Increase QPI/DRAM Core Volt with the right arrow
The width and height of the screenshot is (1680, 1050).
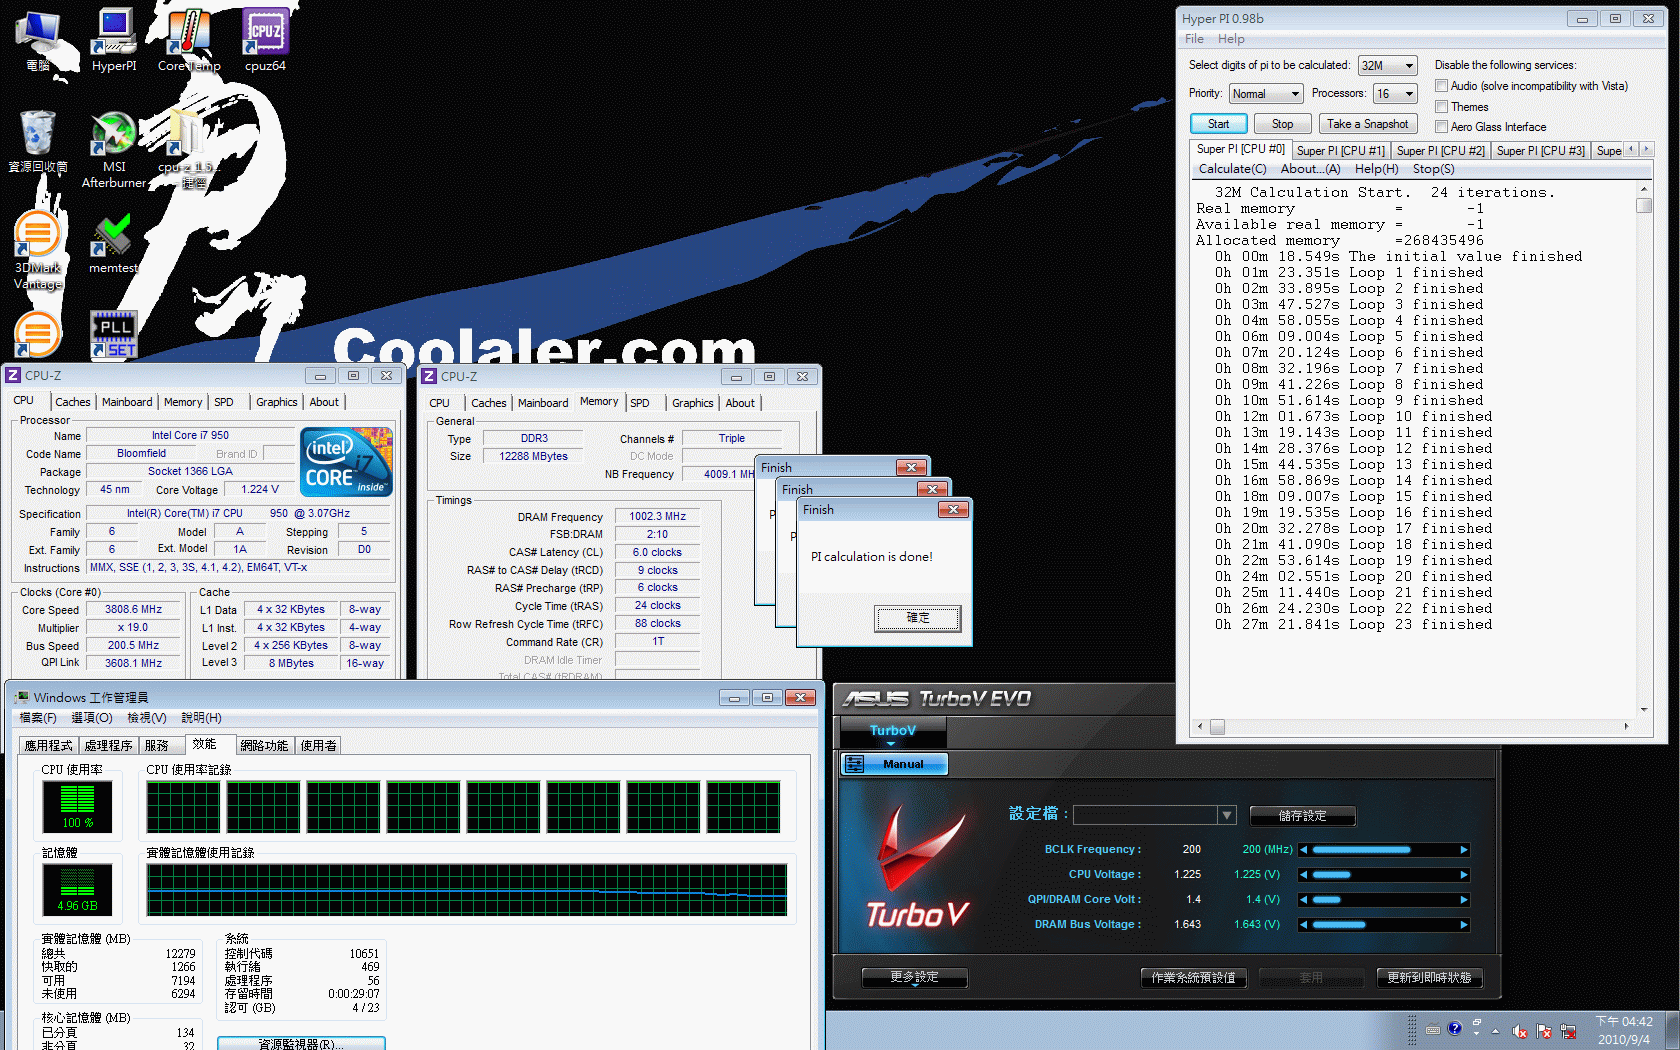coord(1464,900)
